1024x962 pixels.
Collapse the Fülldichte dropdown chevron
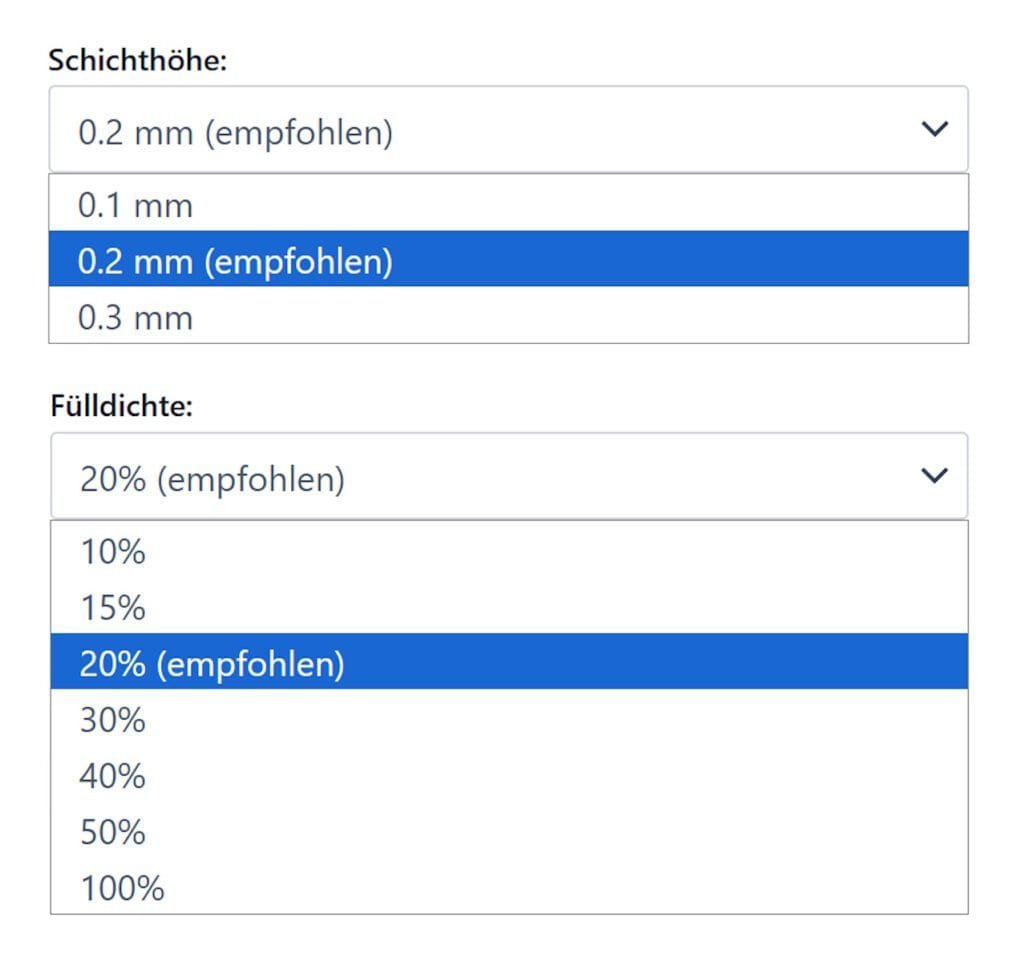[935, 474]
